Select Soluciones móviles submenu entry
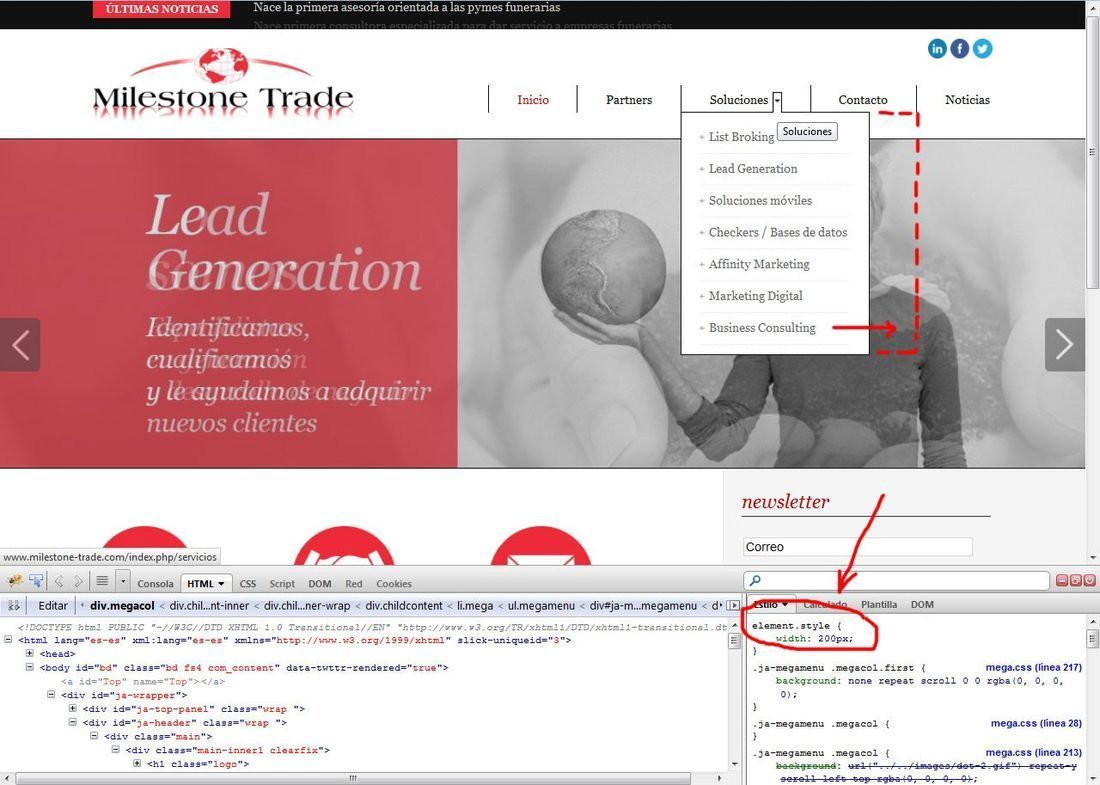The width and height of the screenshot is (1100, 785). pos(760,201)
